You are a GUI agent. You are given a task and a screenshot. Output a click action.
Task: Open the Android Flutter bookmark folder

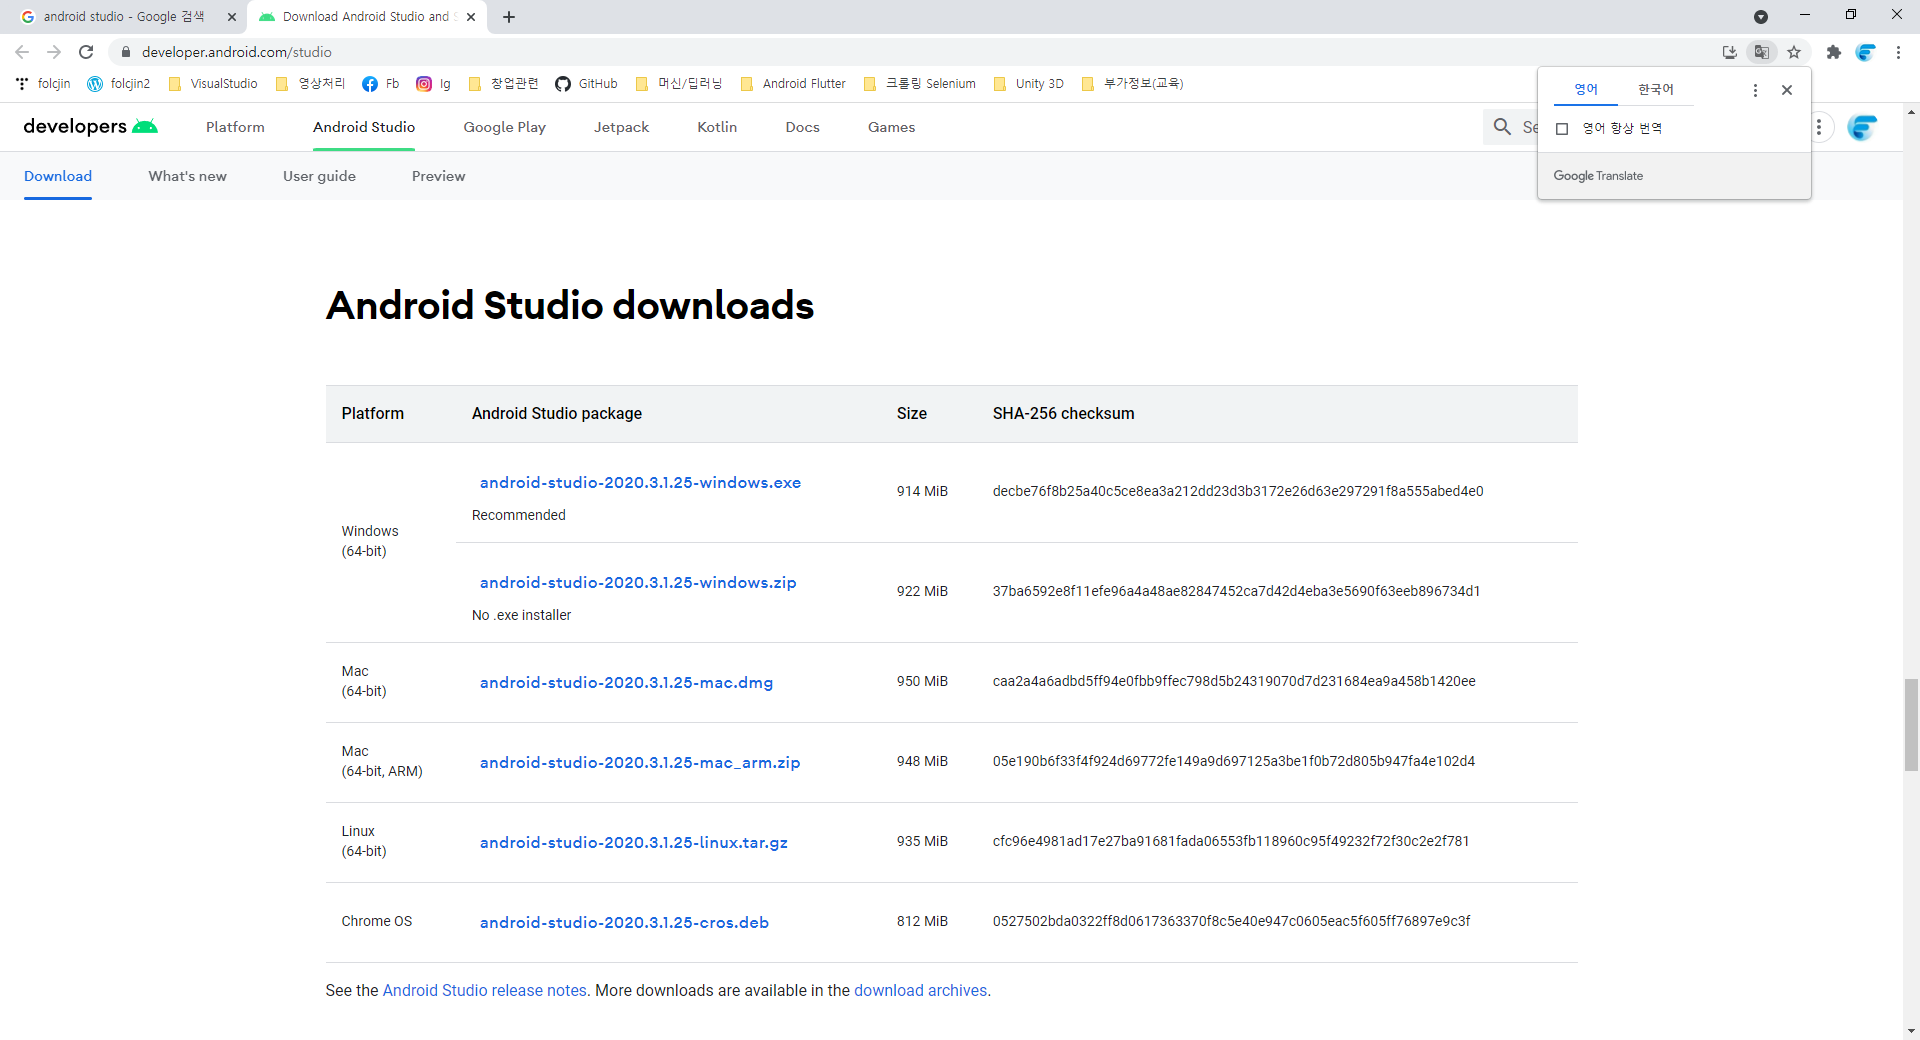793,84
